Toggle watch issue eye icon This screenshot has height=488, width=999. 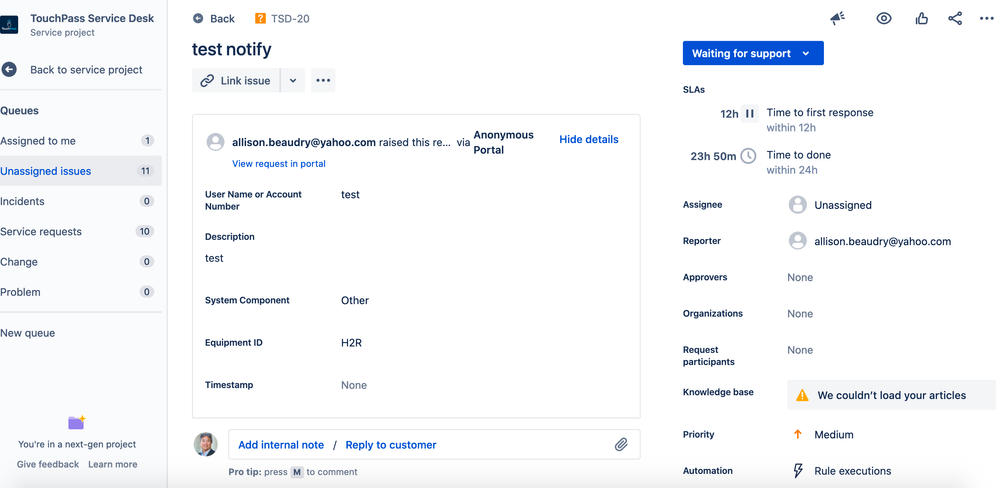point(884,18)
